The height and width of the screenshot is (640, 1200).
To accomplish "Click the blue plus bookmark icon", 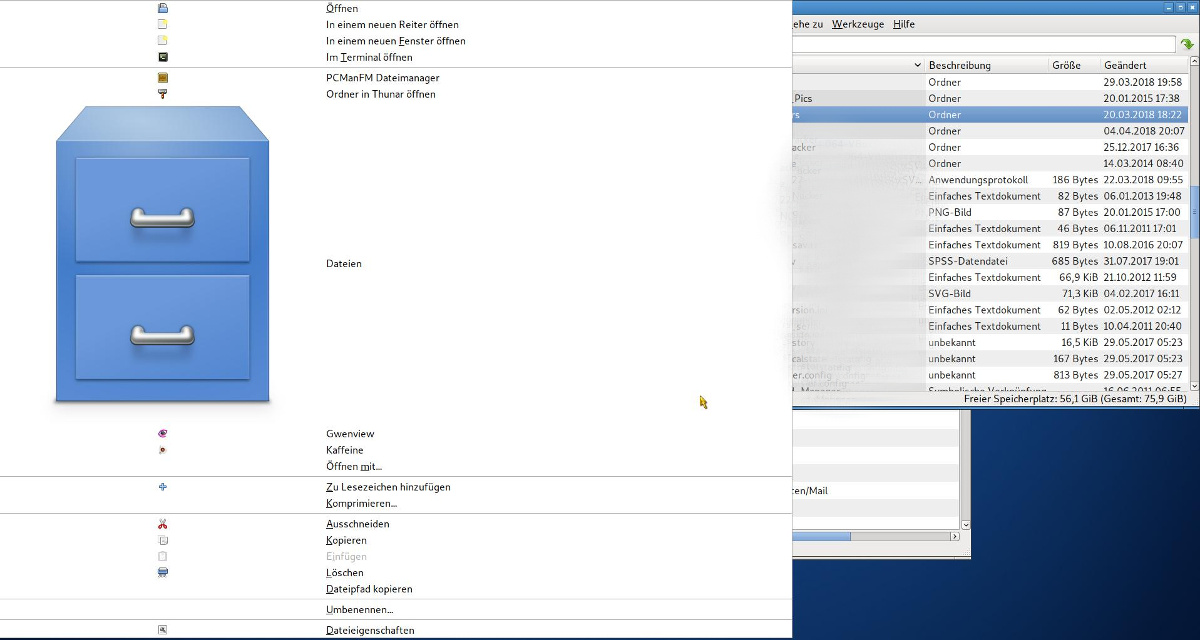I will 163,487.
